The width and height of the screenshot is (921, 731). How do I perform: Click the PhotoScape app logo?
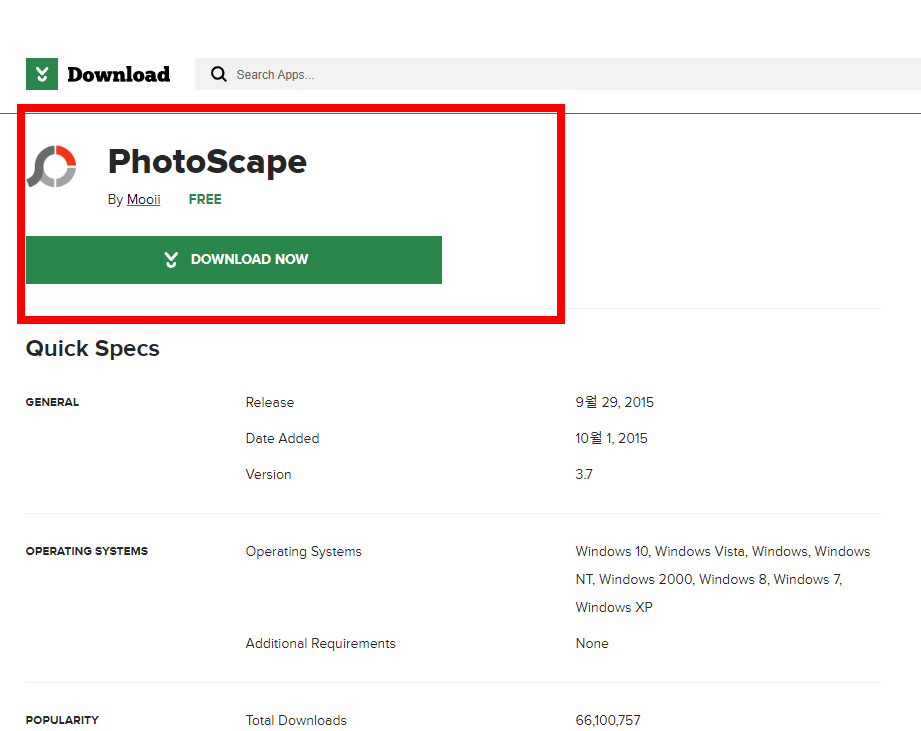click(52, 166)
